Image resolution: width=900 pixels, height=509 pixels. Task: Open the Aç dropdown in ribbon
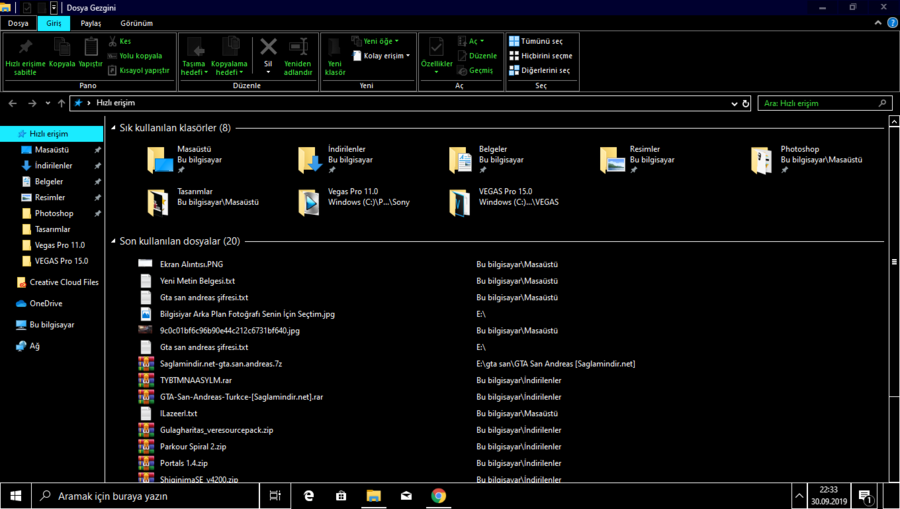(471, 41)
